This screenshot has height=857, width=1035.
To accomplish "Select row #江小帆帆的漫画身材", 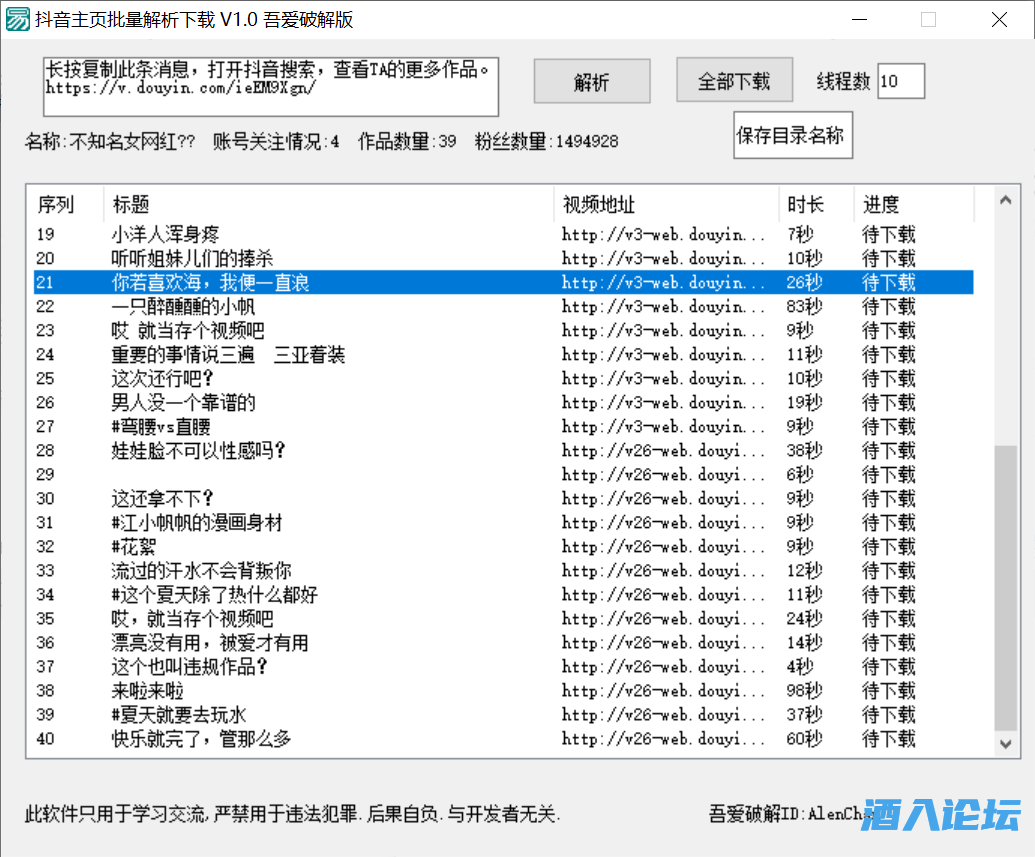I will [504, 523].
